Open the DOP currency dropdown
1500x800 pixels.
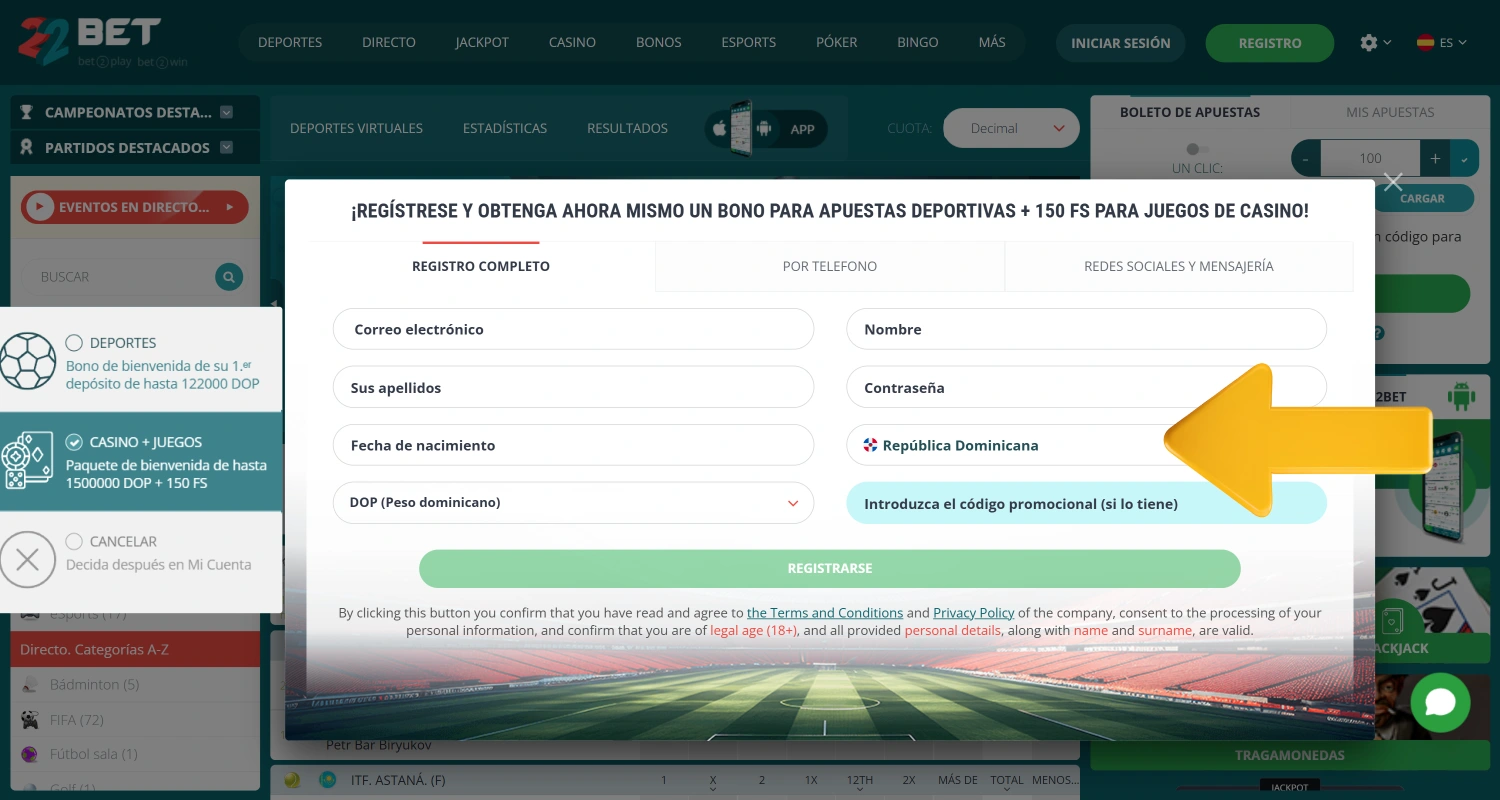point(573,503)
